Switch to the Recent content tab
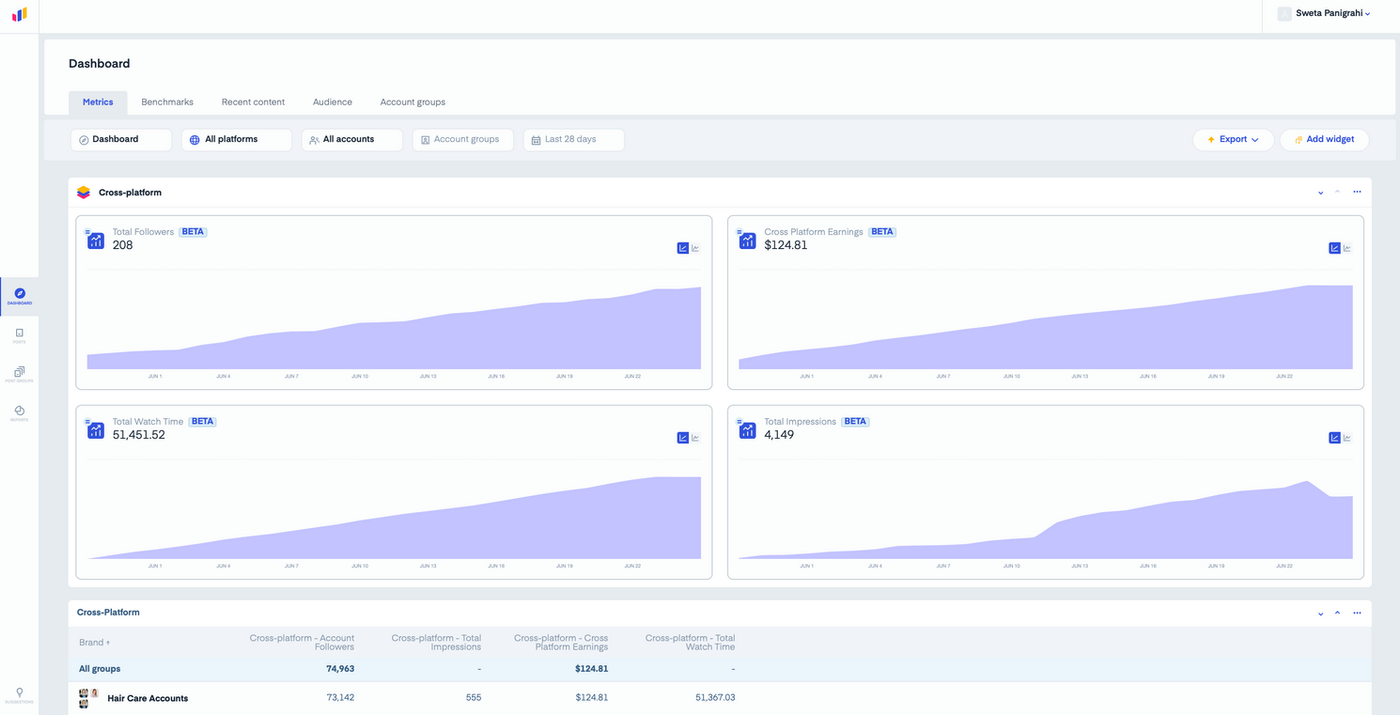 click(x=253, y=102)
